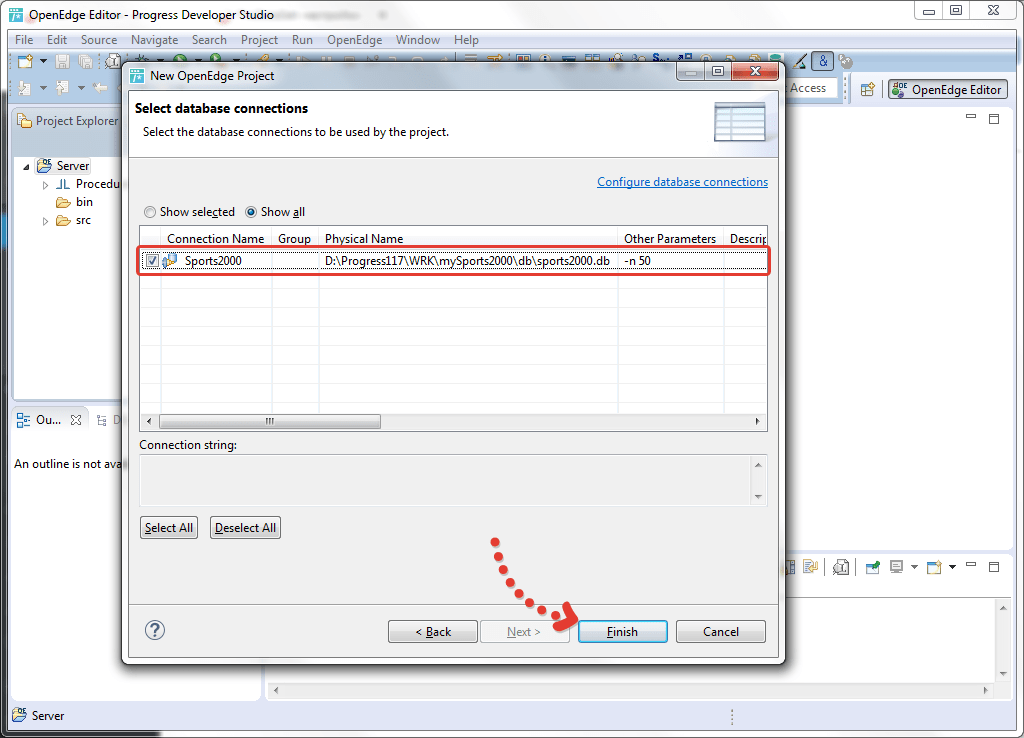
Task: Select the Server project icon in tree
Action: (44, 165)
